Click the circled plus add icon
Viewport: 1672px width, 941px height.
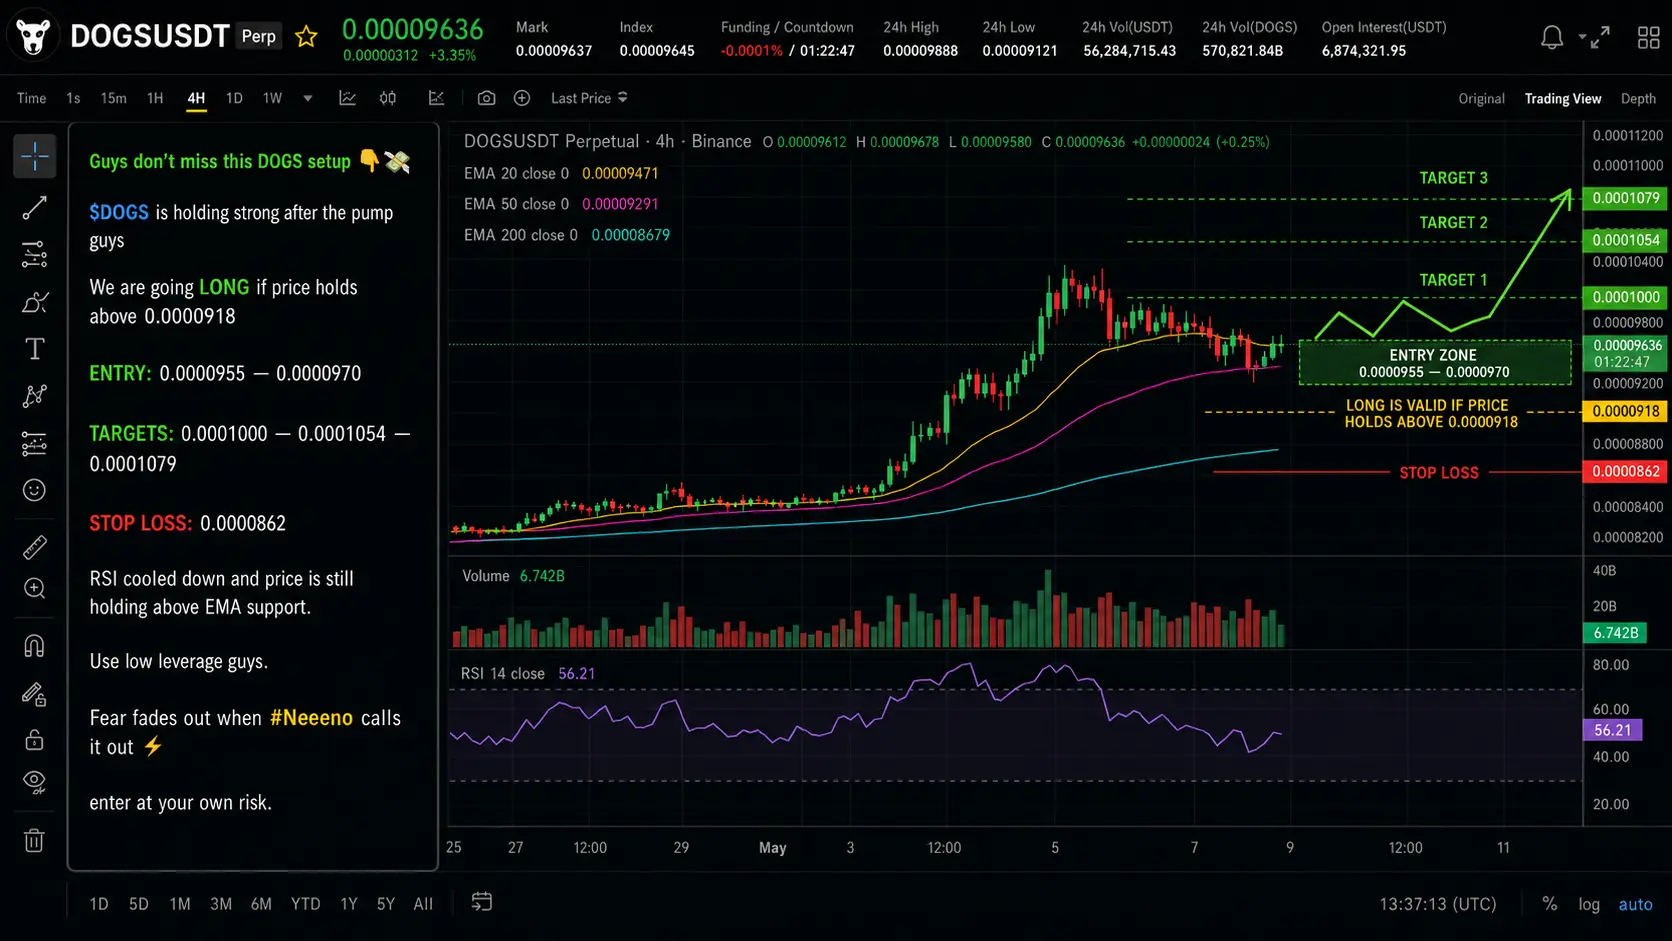(522, 98)
